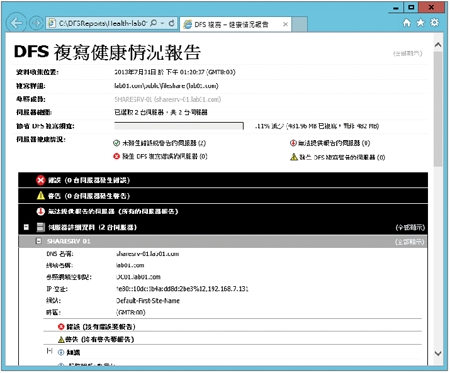Click the browser forward arrow
The image size is (450, 373).
point(36,23)
